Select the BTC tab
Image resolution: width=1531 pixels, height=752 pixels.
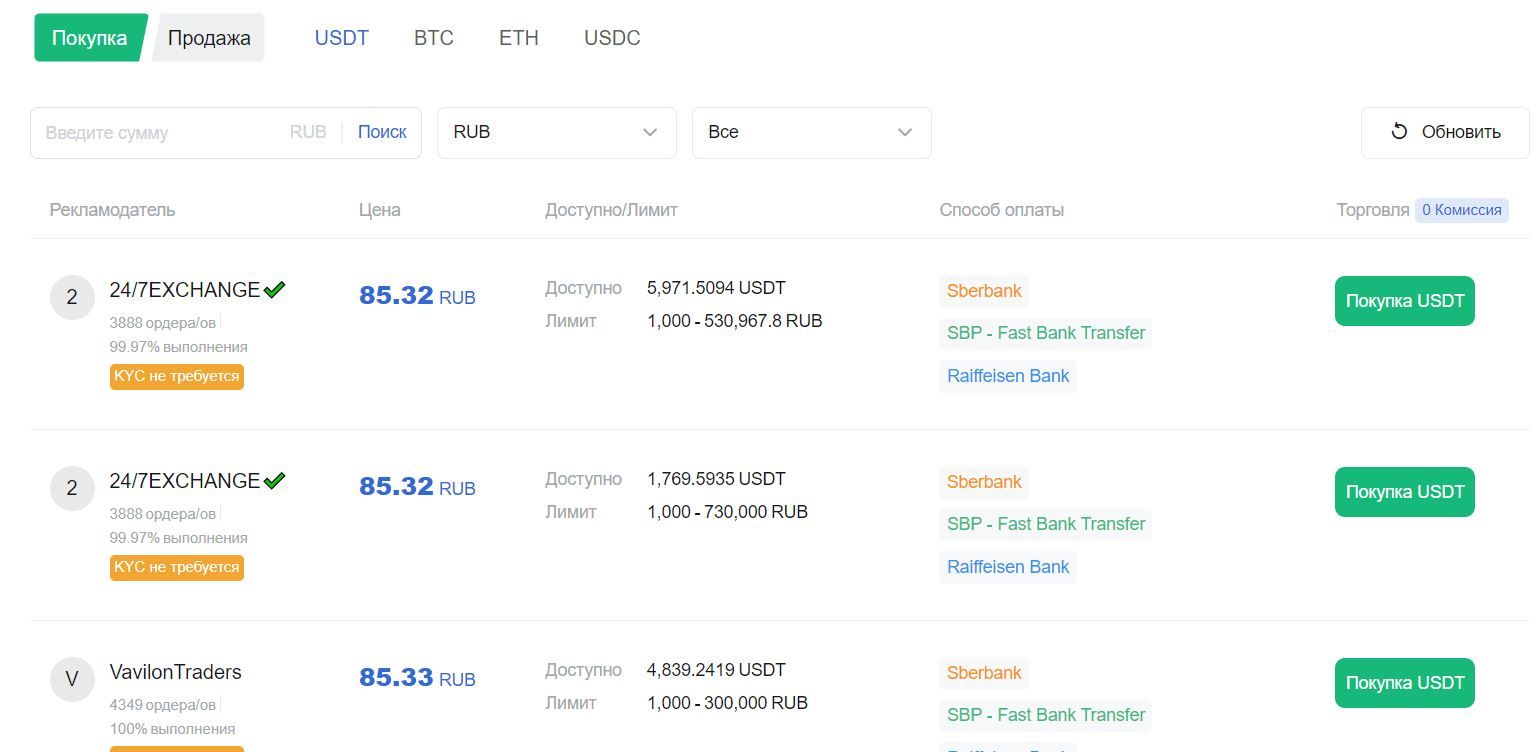coord(434,38)
